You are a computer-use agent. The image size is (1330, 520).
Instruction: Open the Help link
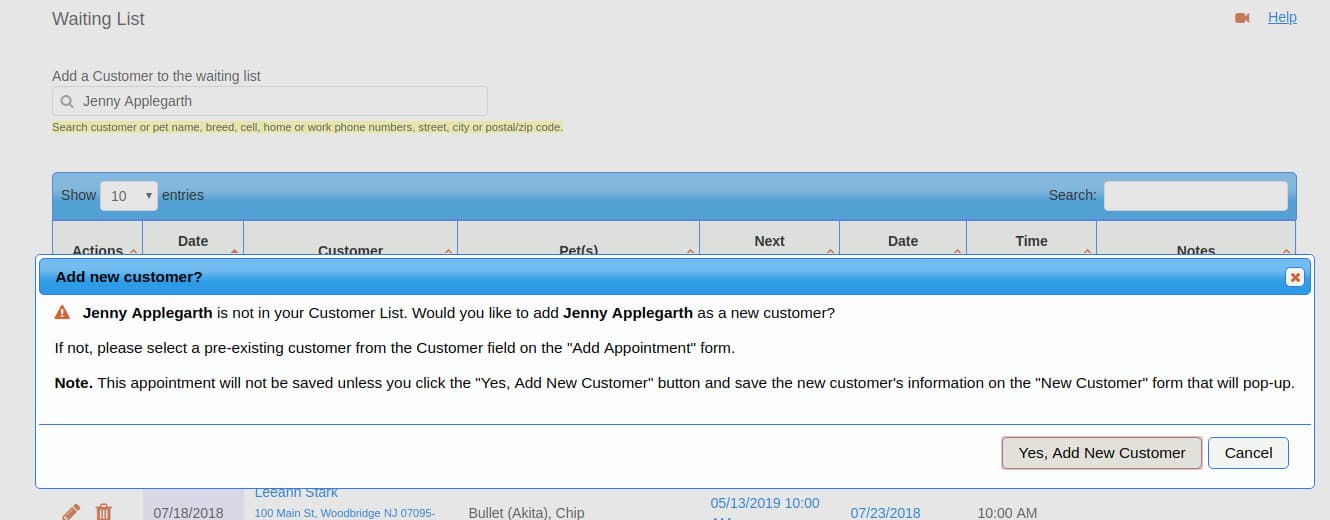[1282, 17]
